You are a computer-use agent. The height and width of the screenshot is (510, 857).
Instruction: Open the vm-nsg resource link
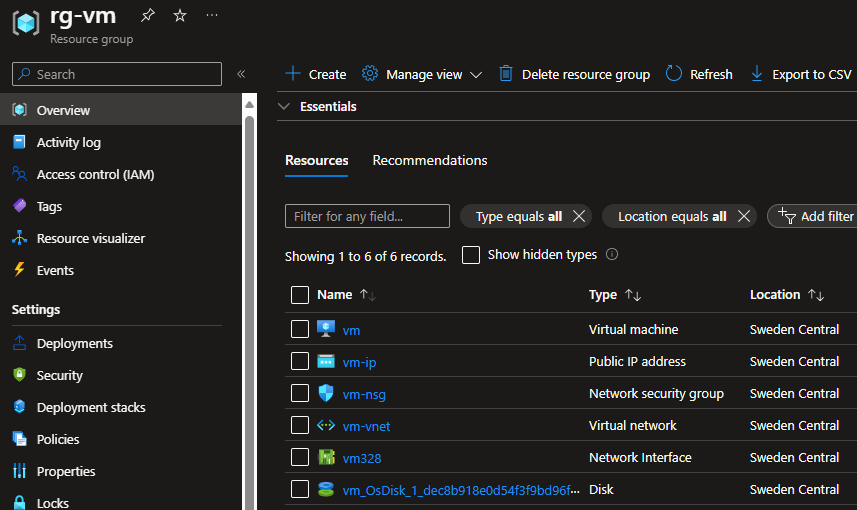(364, 395)
